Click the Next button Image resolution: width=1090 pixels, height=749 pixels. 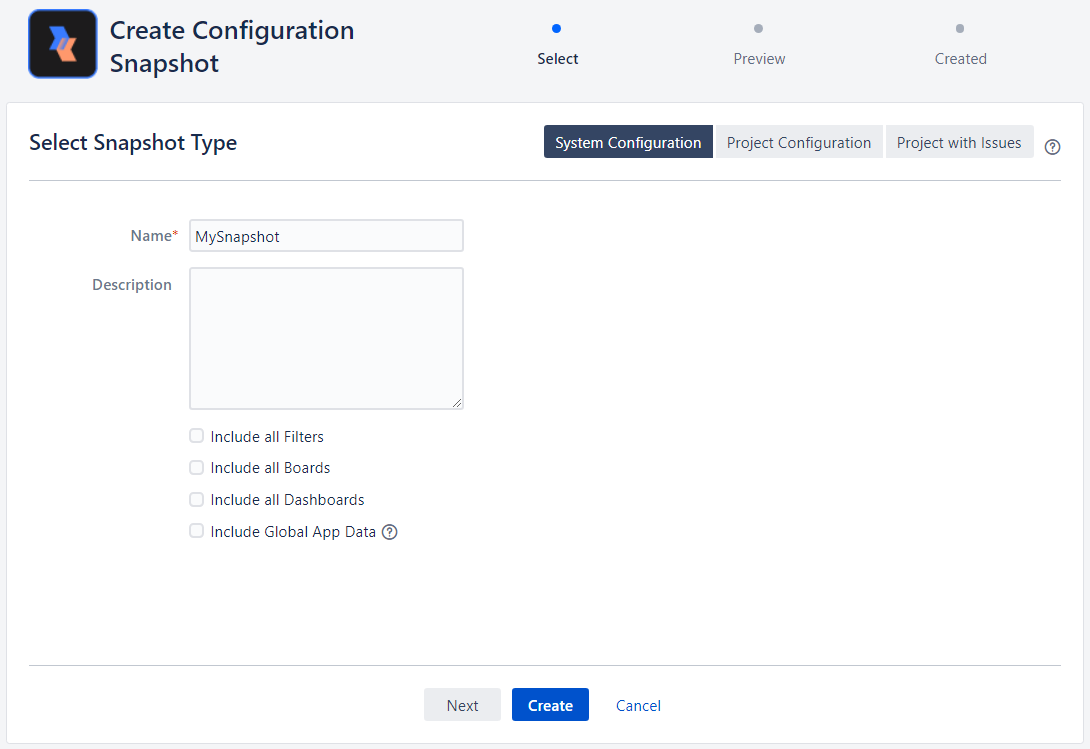pos(462,705)
